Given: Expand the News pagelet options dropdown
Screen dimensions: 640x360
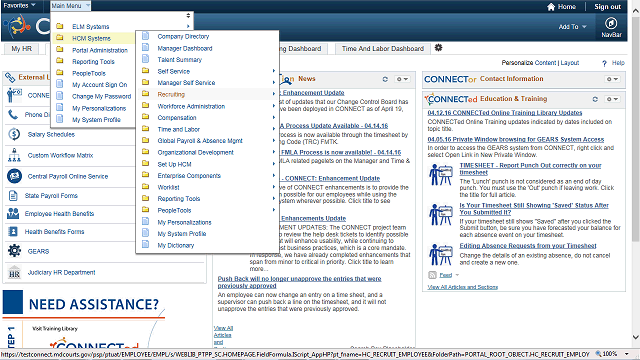Looking at the screenshot, I should (x=402, y=79).
